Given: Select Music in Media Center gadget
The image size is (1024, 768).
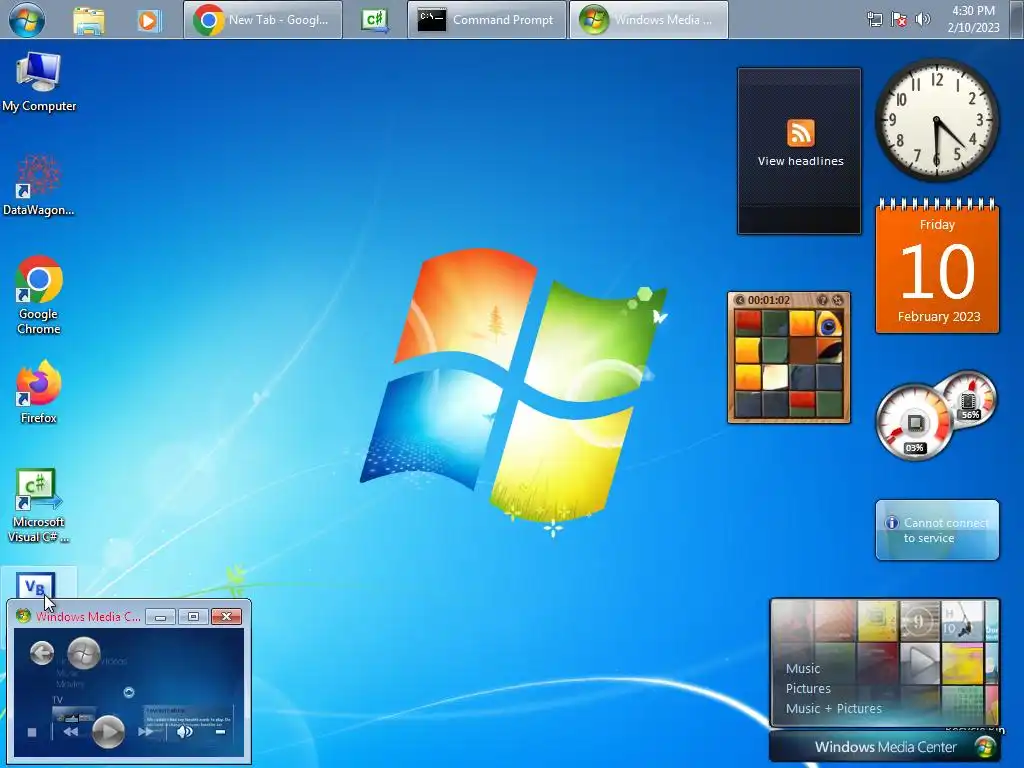Looking at the screenshot, I should click(803, 669).
